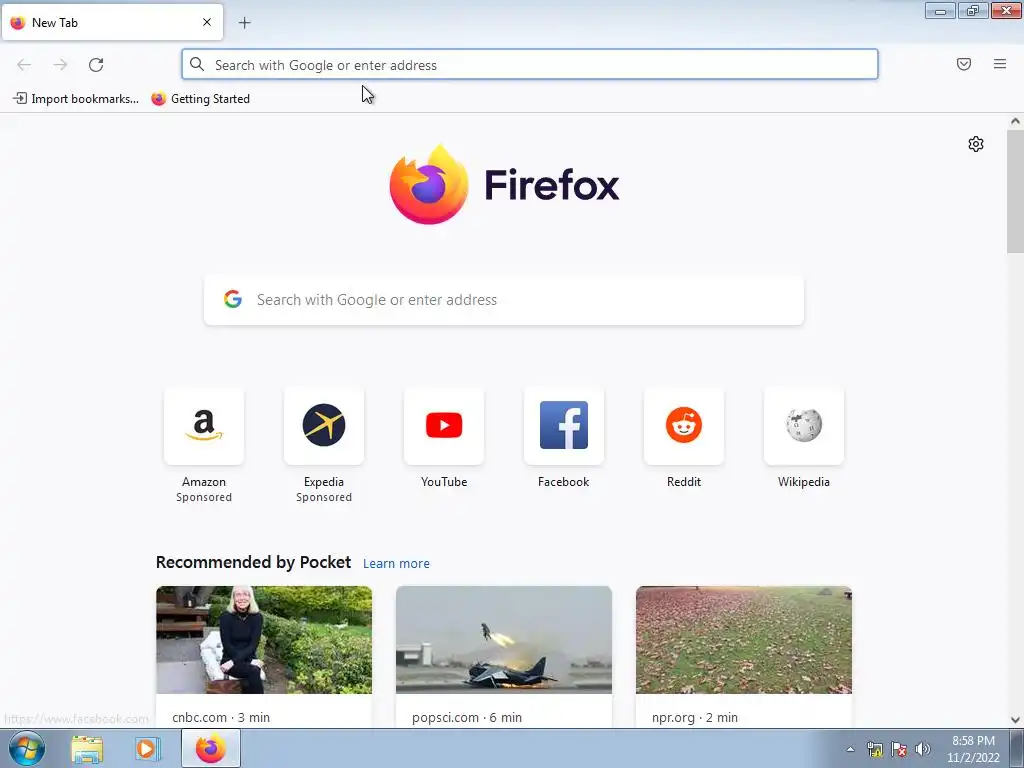Viewport: 1024px width, 768px height.
Task: Open Windows Explorer from the taskbar
Action: (x=87, y=749)
